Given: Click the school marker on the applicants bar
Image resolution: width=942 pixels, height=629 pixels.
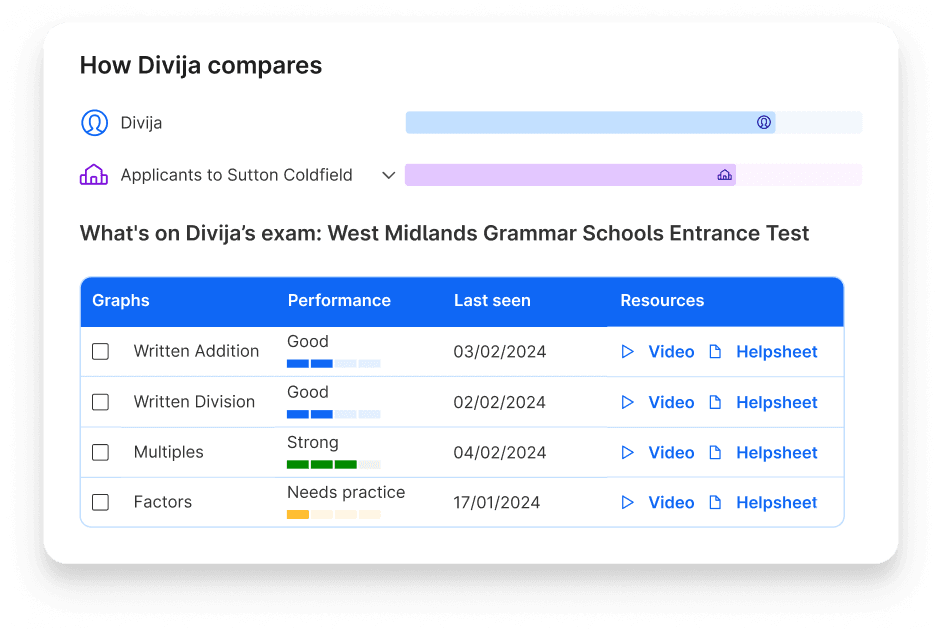Looking at the screenshot, I should pyautogui.click(x=724, y=174).
